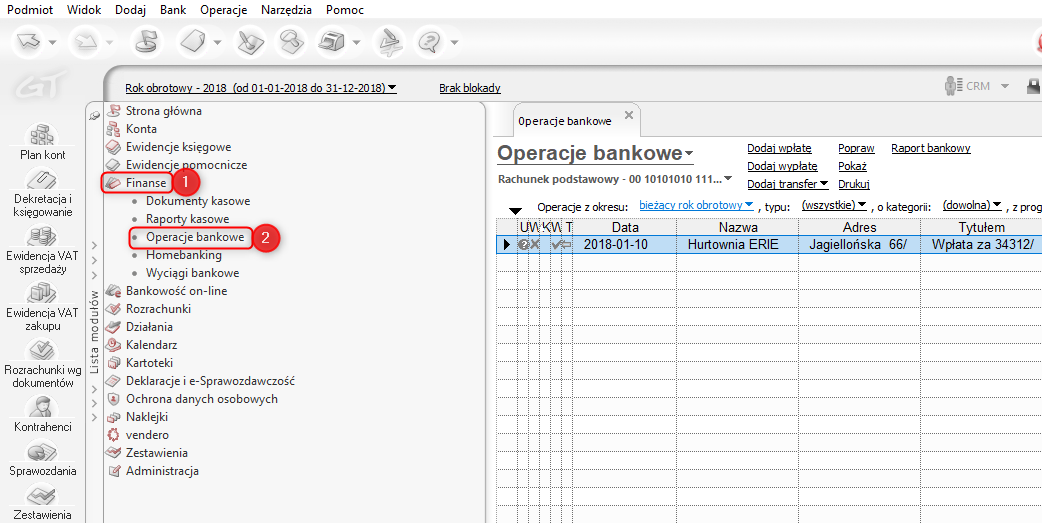Click the edit pencil toolbar icon

click(x=251, y=42)
